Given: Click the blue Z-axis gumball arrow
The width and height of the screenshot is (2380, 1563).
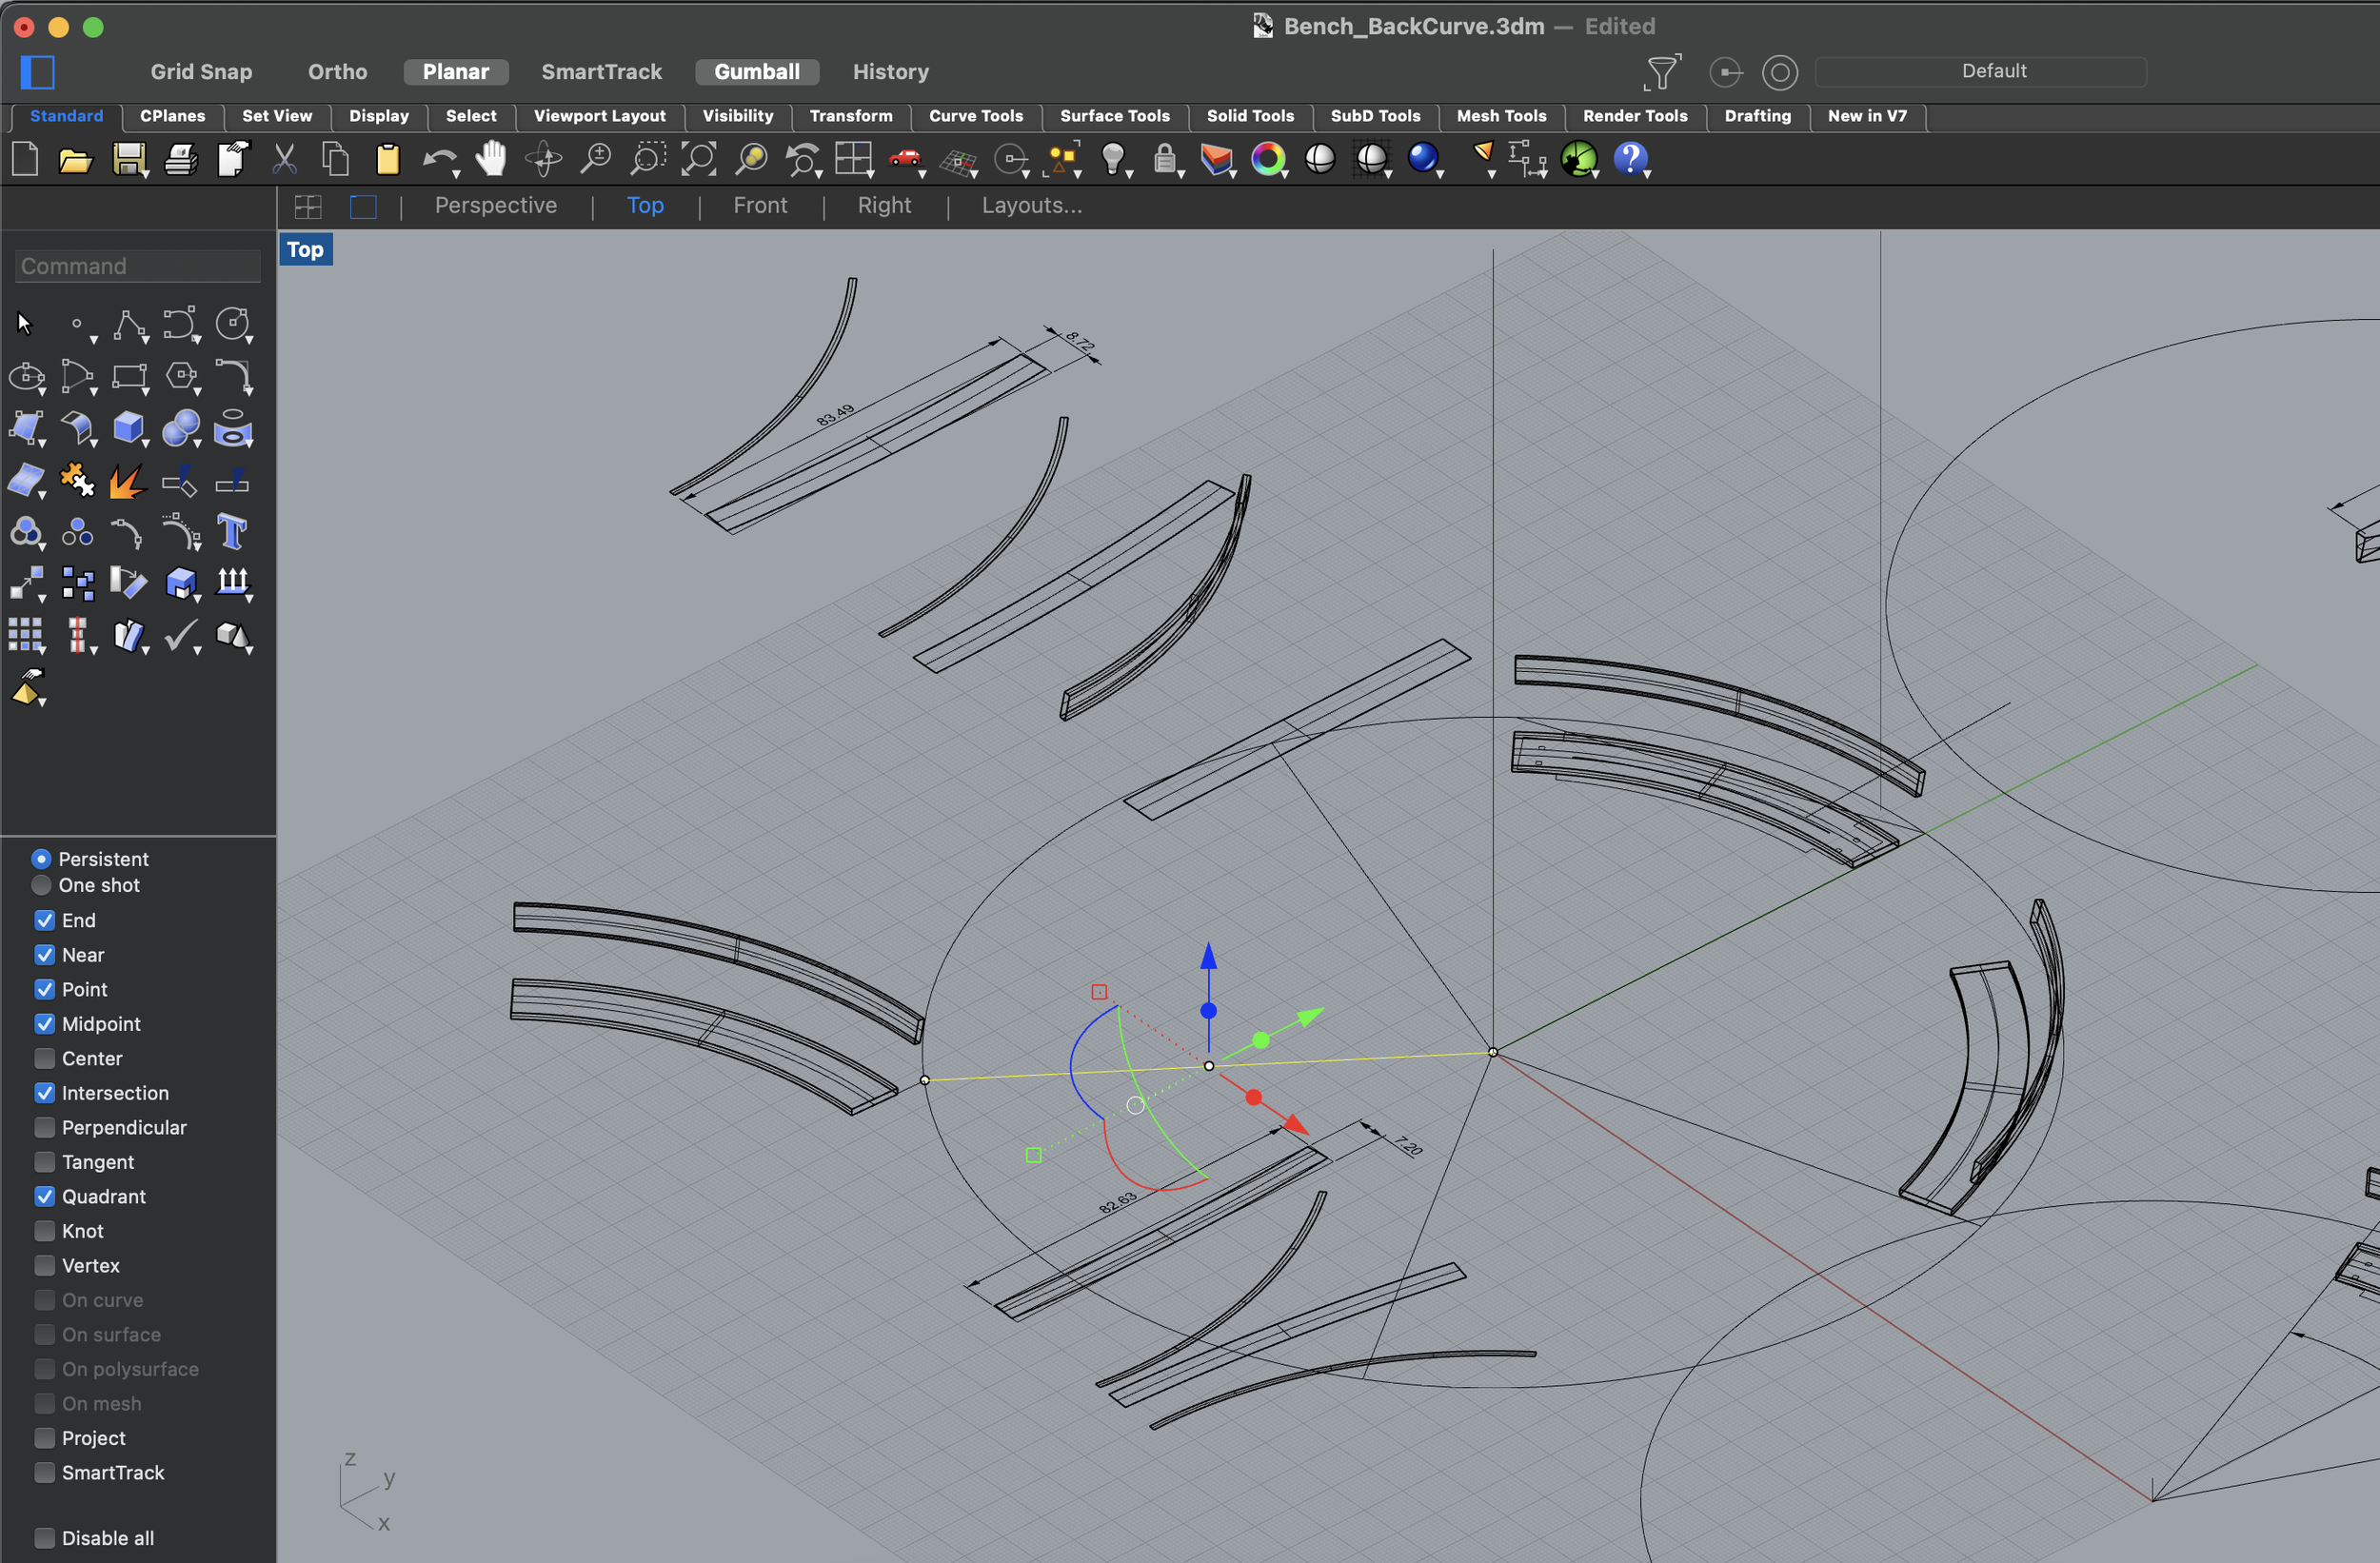Looking at the screenshot, I should [1208, 957].
